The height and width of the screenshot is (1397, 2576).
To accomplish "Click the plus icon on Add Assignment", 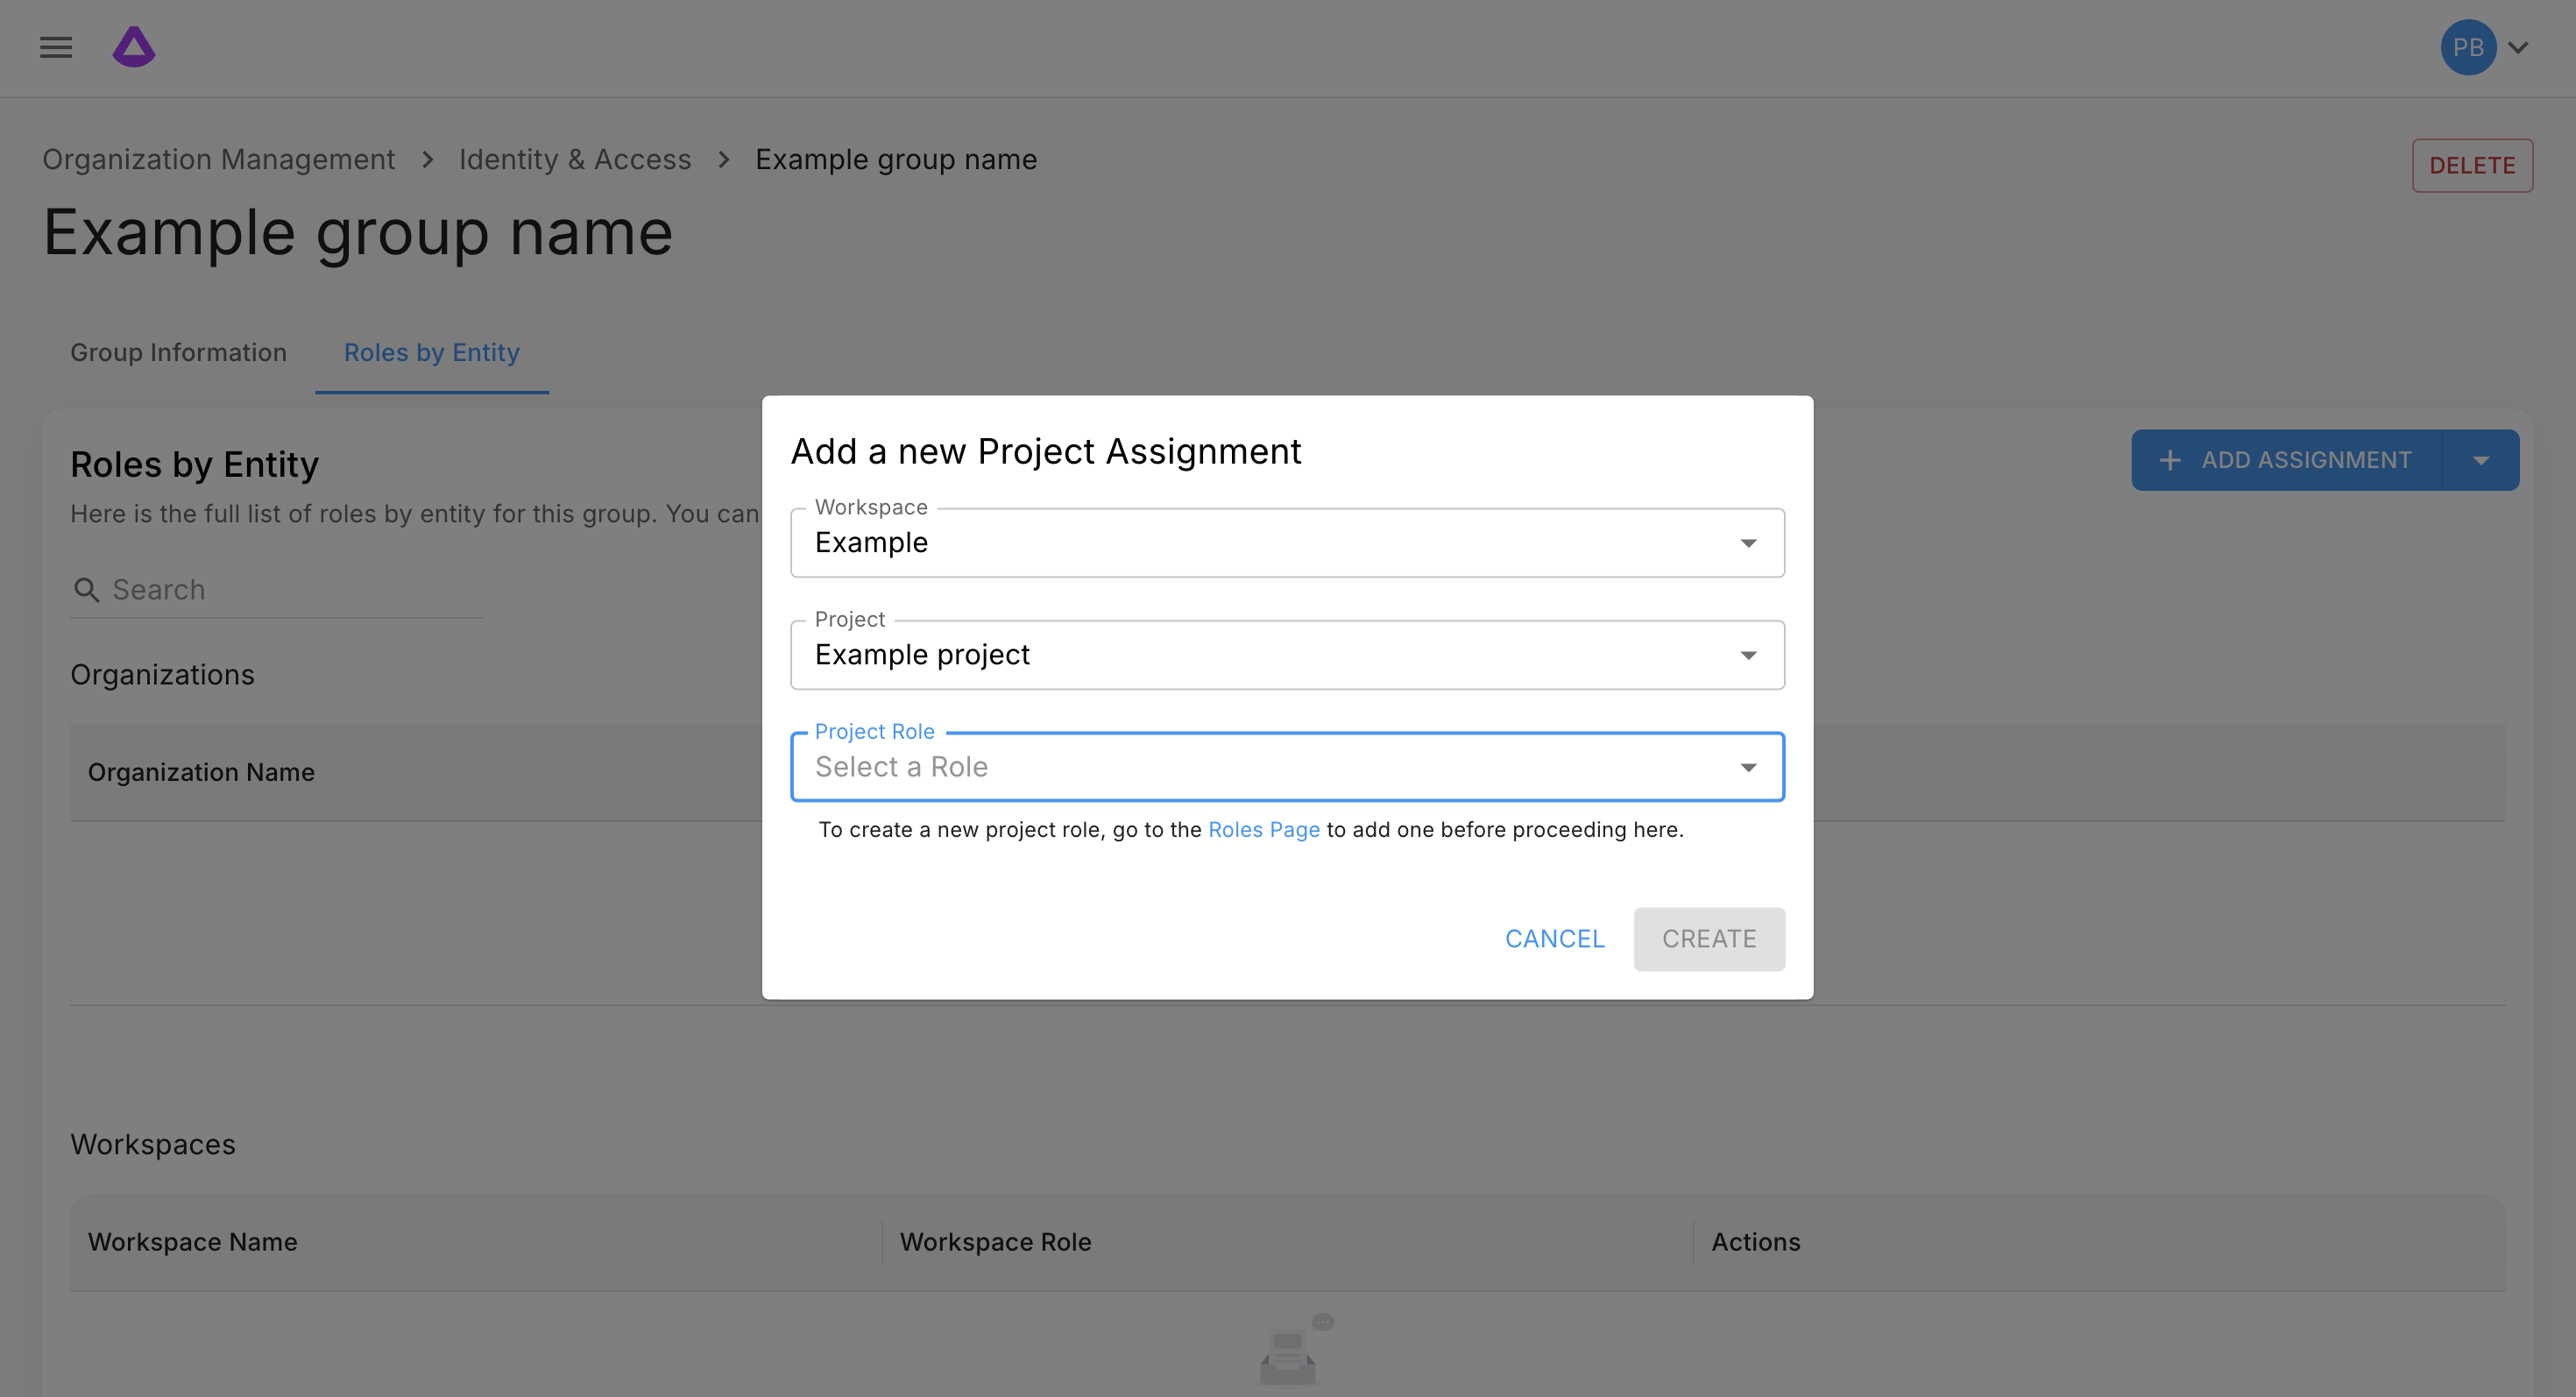I will (2169, 460).
